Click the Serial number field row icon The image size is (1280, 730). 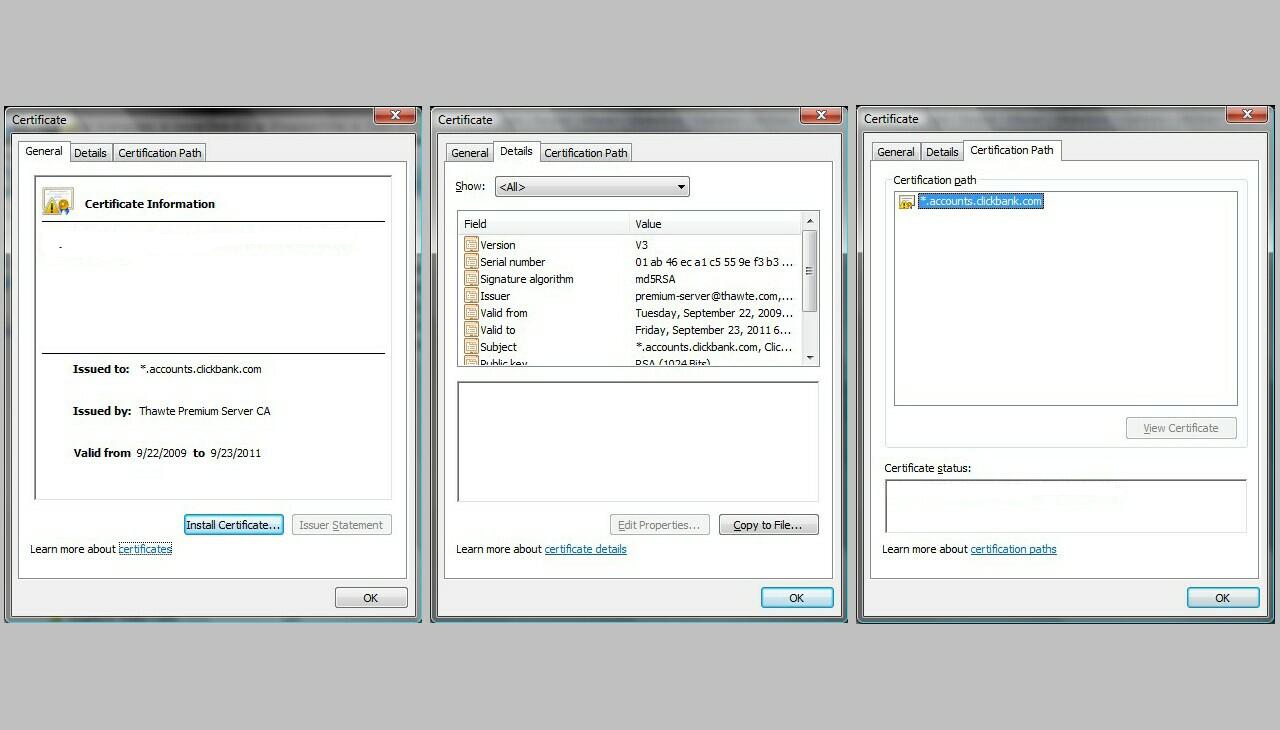point(471,262)
